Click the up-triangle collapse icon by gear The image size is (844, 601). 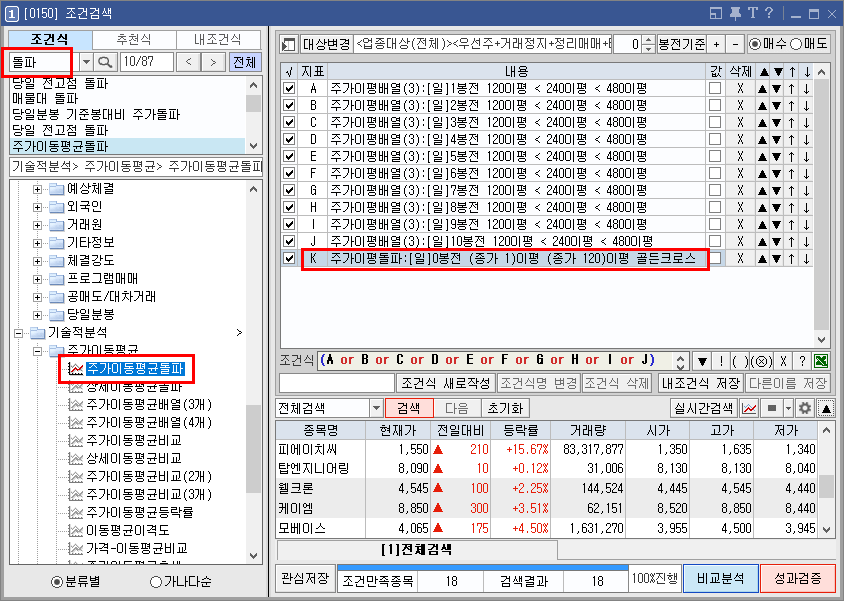(x=826, y=408)
